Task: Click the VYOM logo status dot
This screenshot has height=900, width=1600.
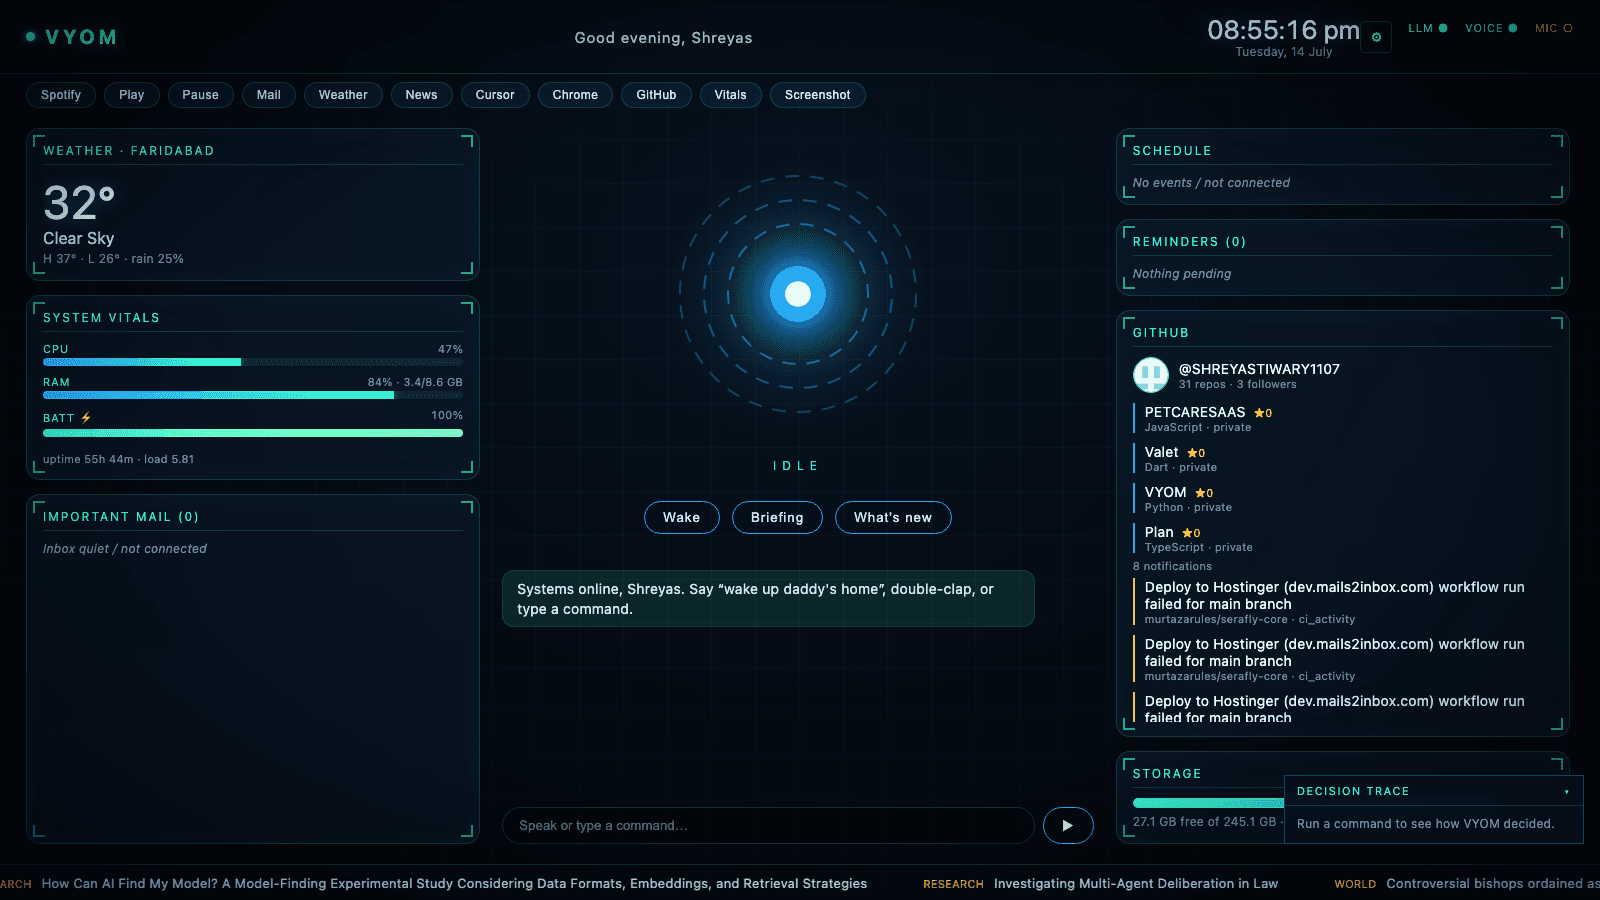Action: (x=31, y=37)
